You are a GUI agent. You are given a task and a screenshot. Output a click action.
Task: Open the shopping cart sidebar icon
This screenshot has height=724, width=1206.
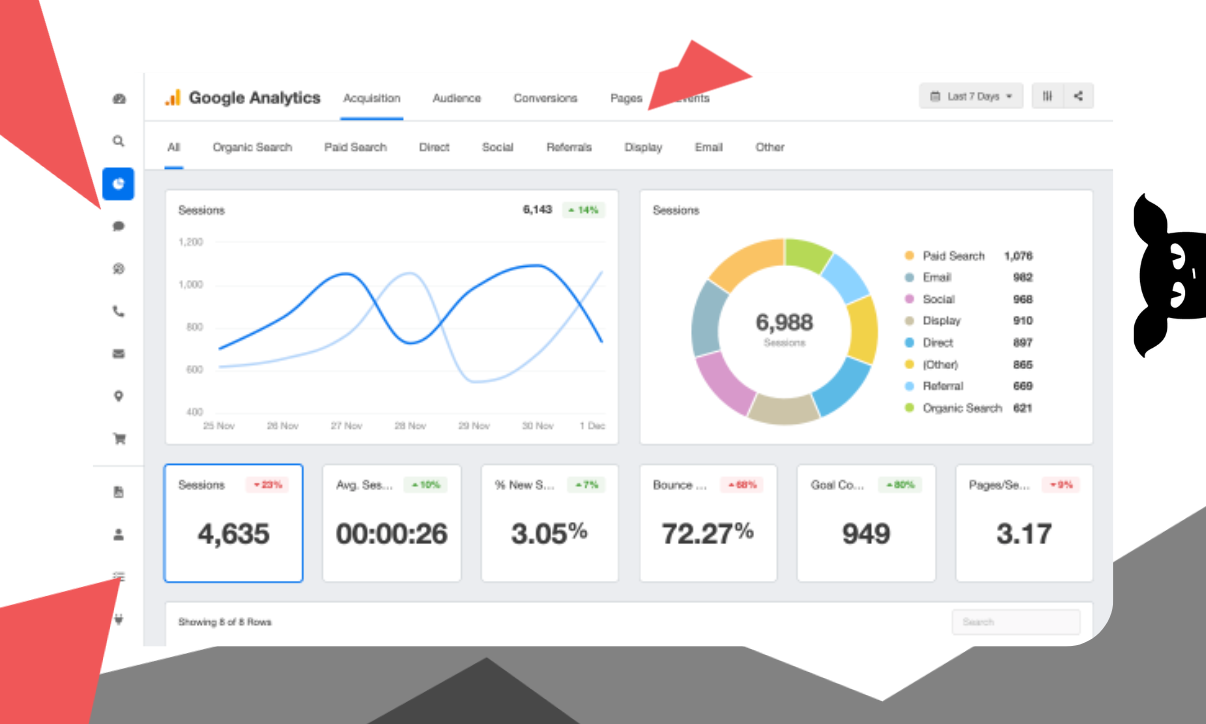[x=119, y=438]
